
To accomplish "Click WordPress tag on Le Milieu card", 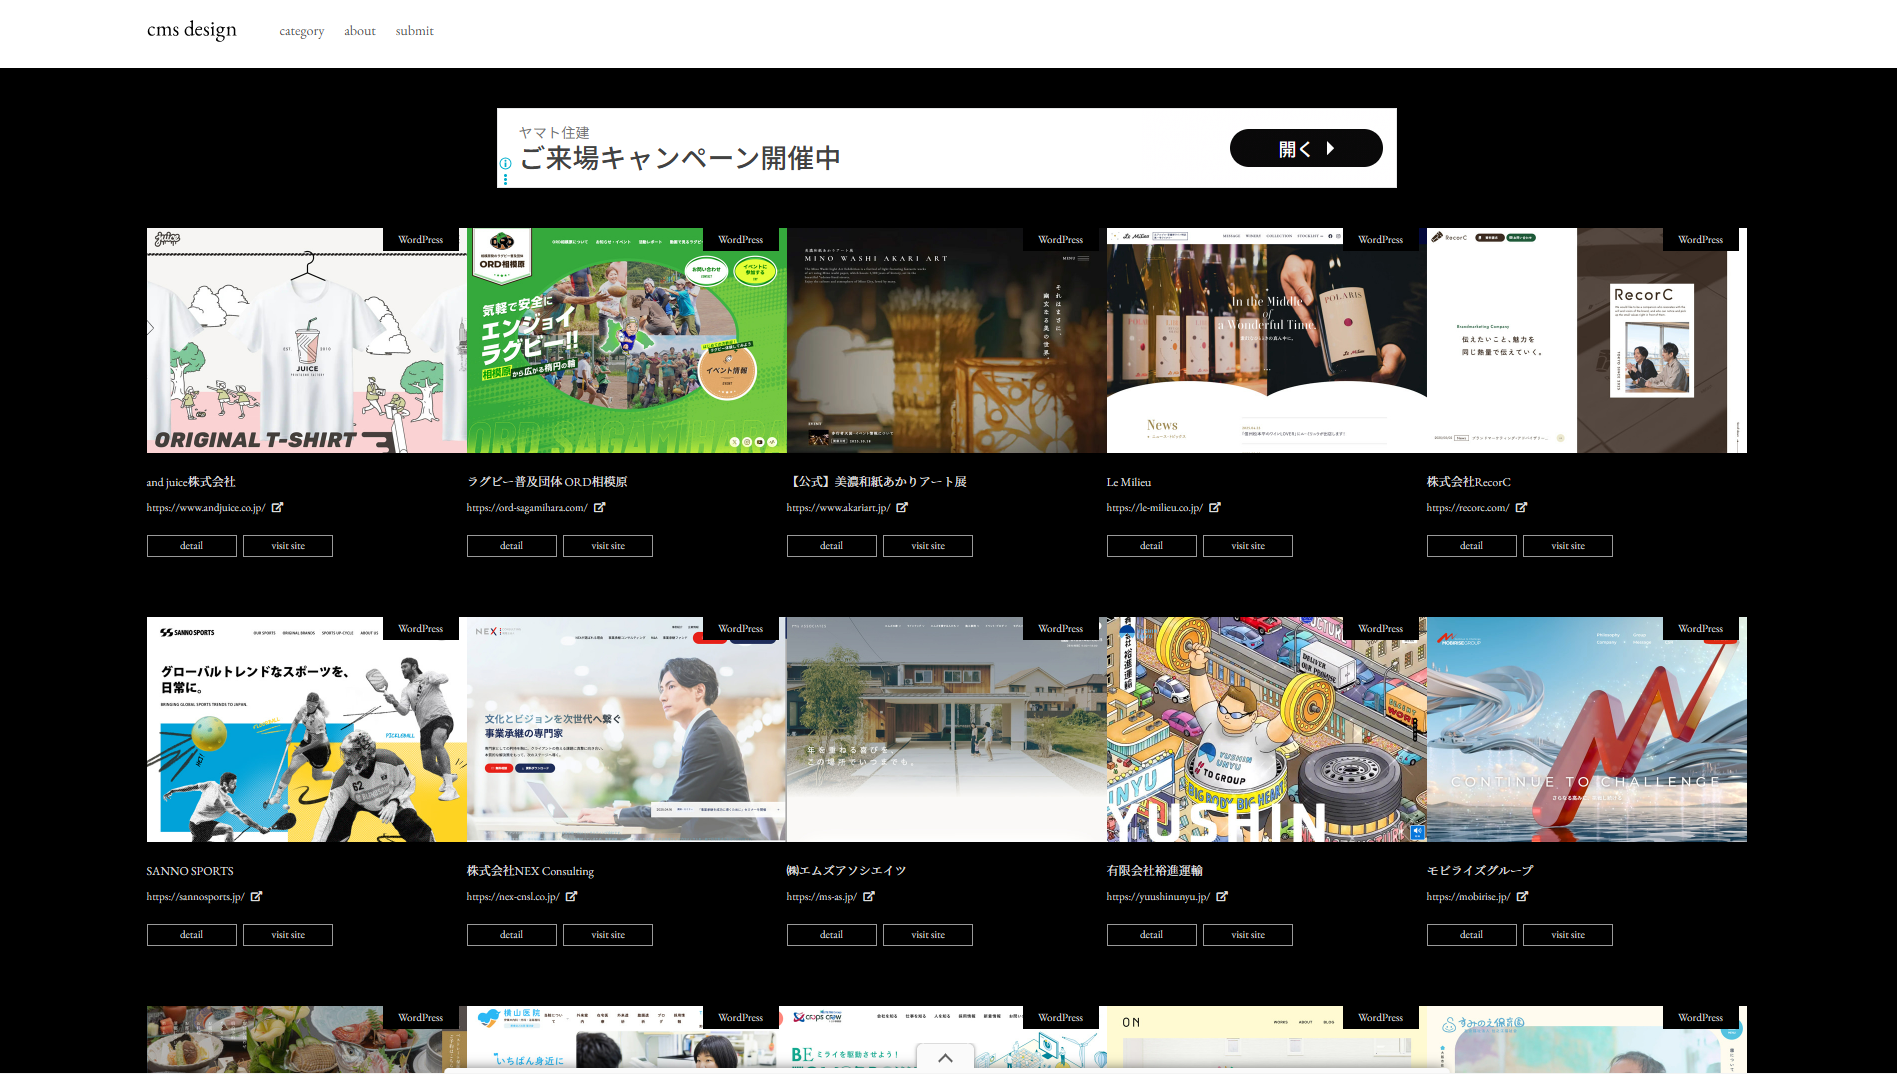I will 1381,239.
